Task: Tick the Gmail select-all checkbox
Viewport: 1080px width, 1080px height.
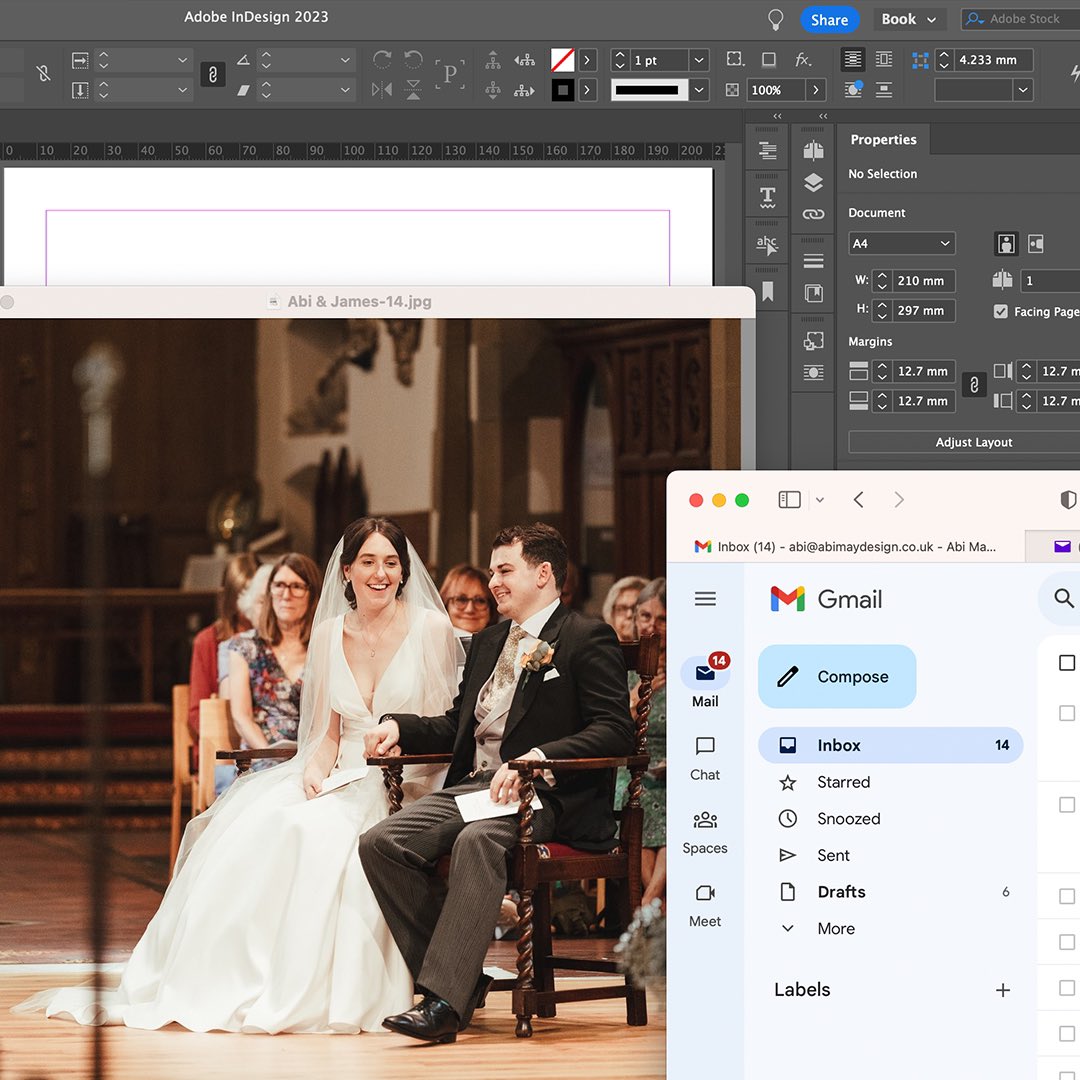Action: 1067,663
